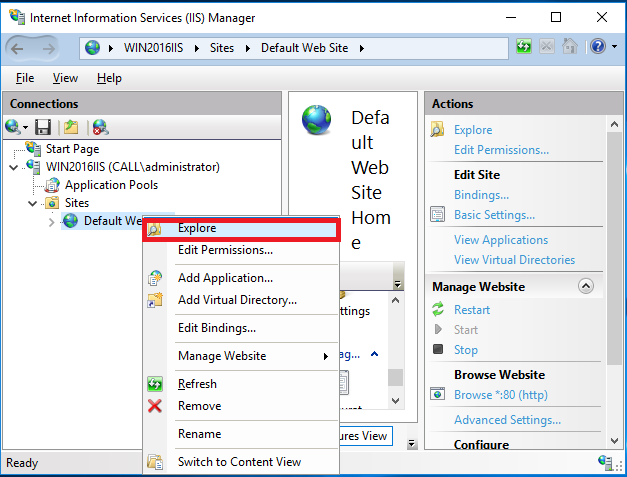Choose Rename in context menu
This screenshot has width=627, height=477.
[x=241, y=434]
